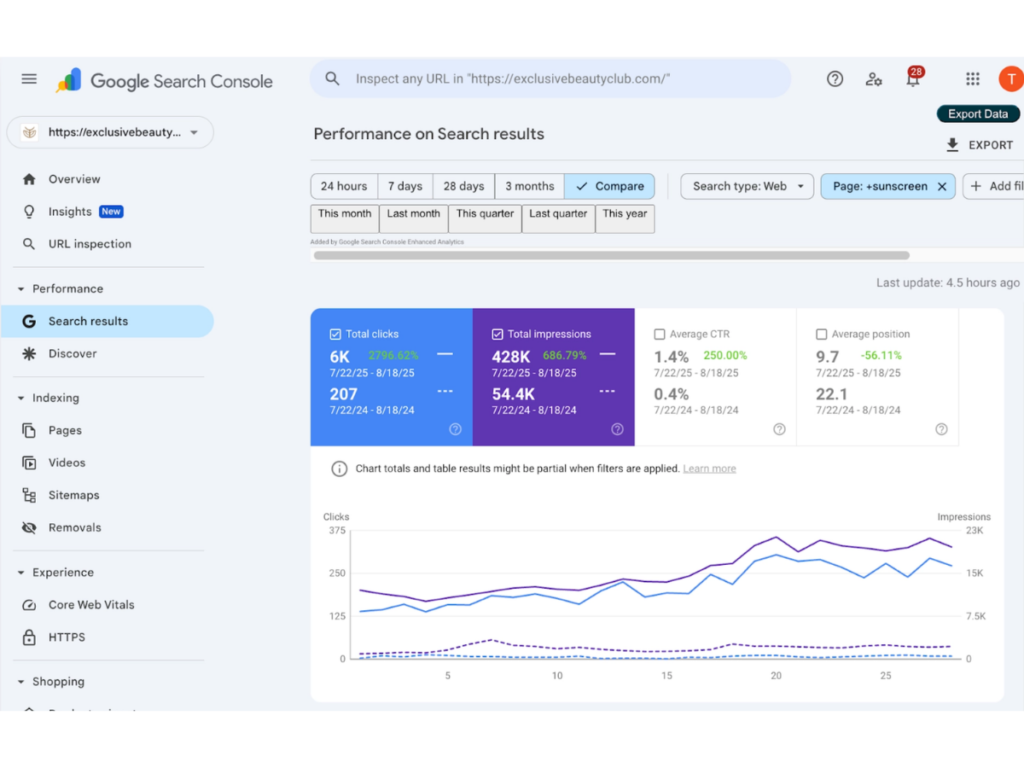This screenshot has height=768, width=1024.
Task: Remove the Page: +sunscreen filter
Action: [942, 187]
